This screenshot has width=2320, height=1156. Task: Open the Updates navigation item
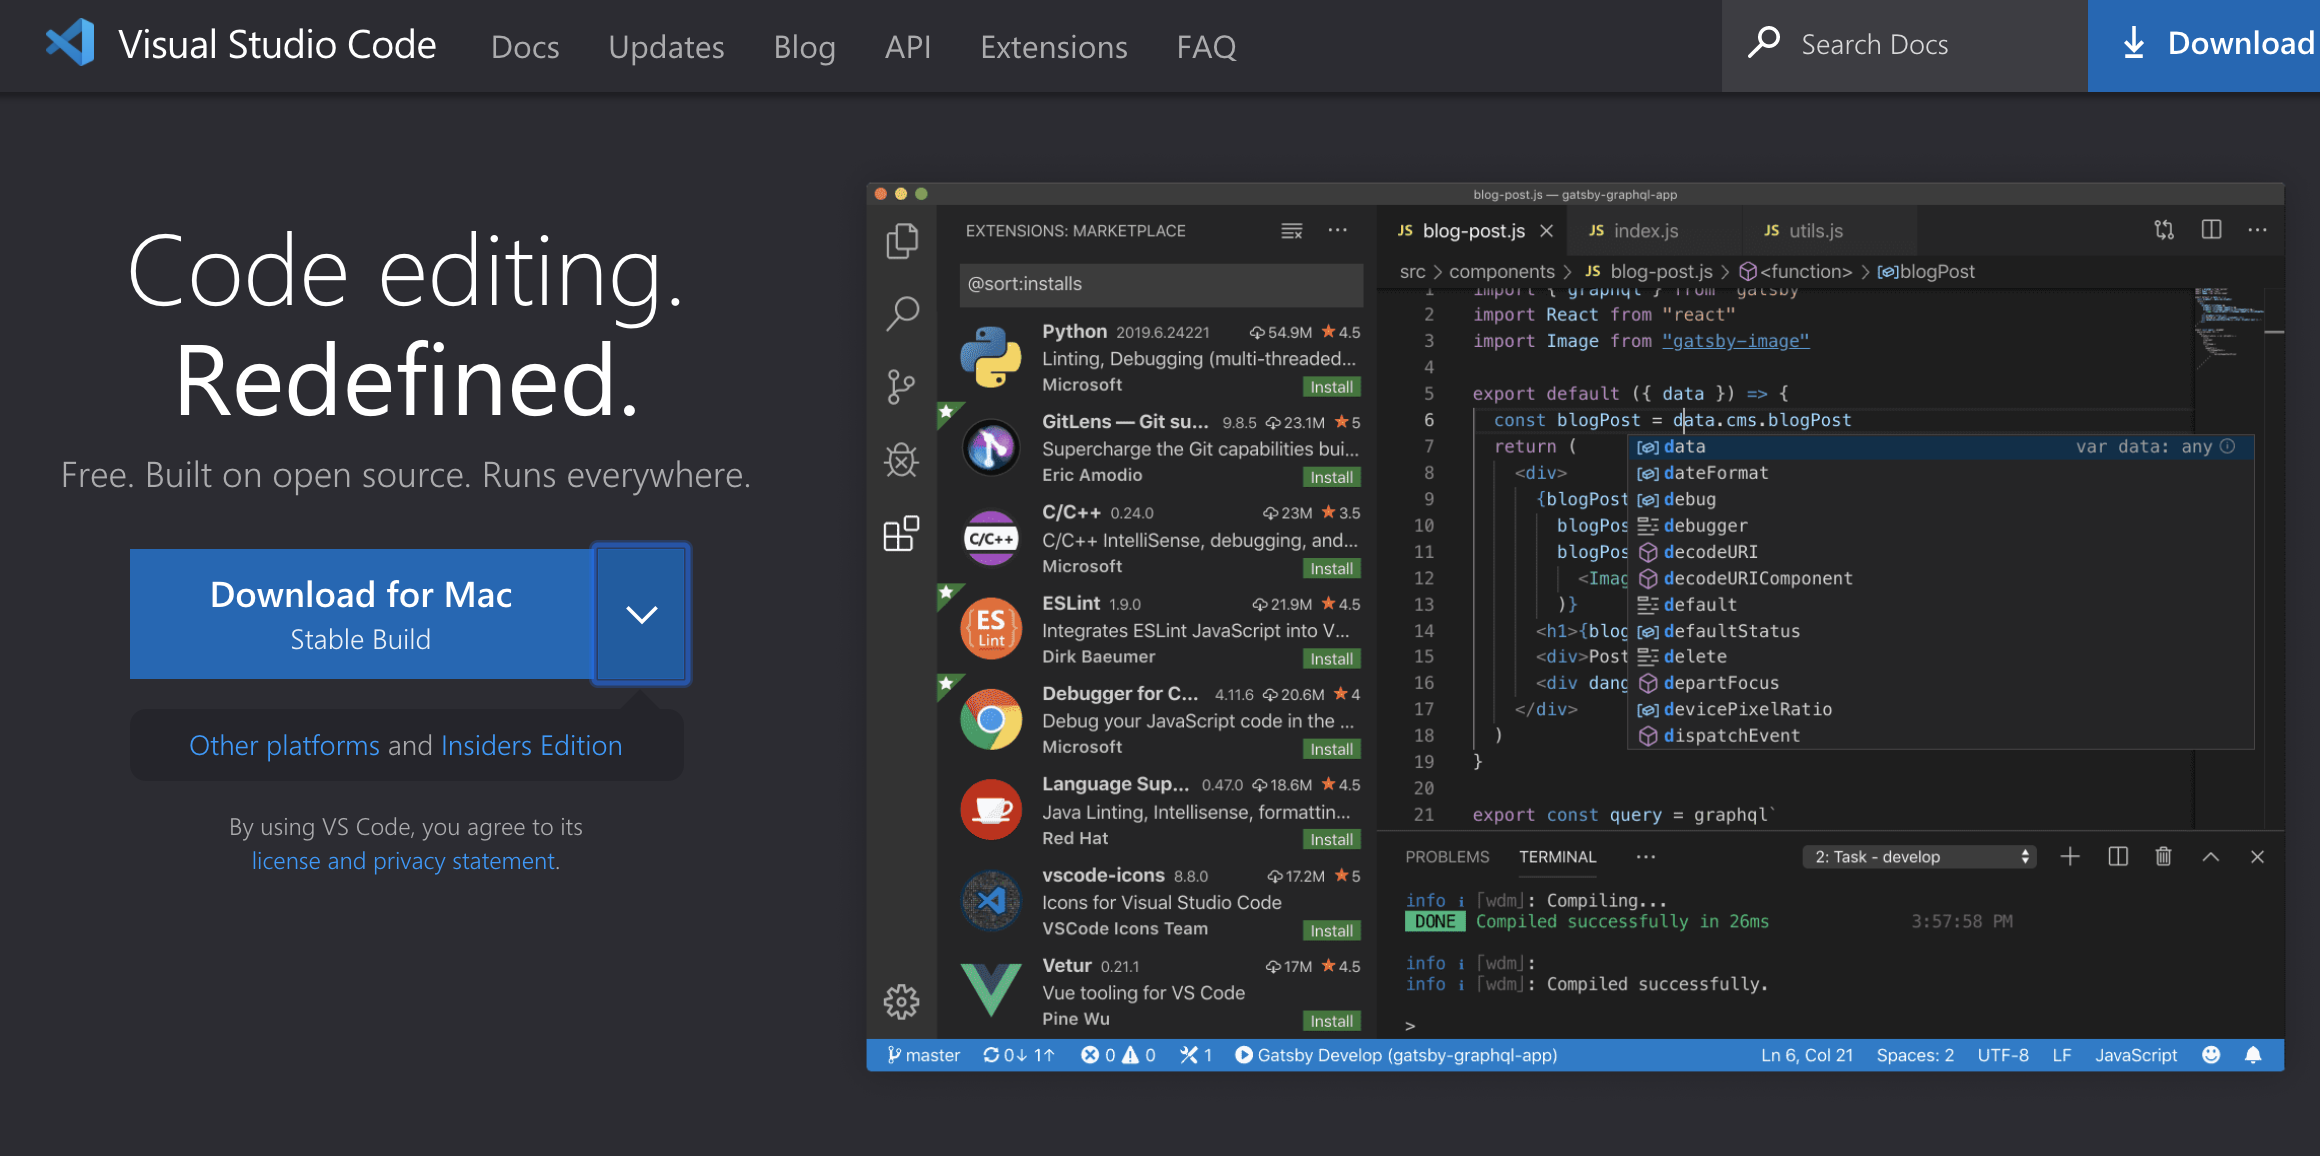666,46
